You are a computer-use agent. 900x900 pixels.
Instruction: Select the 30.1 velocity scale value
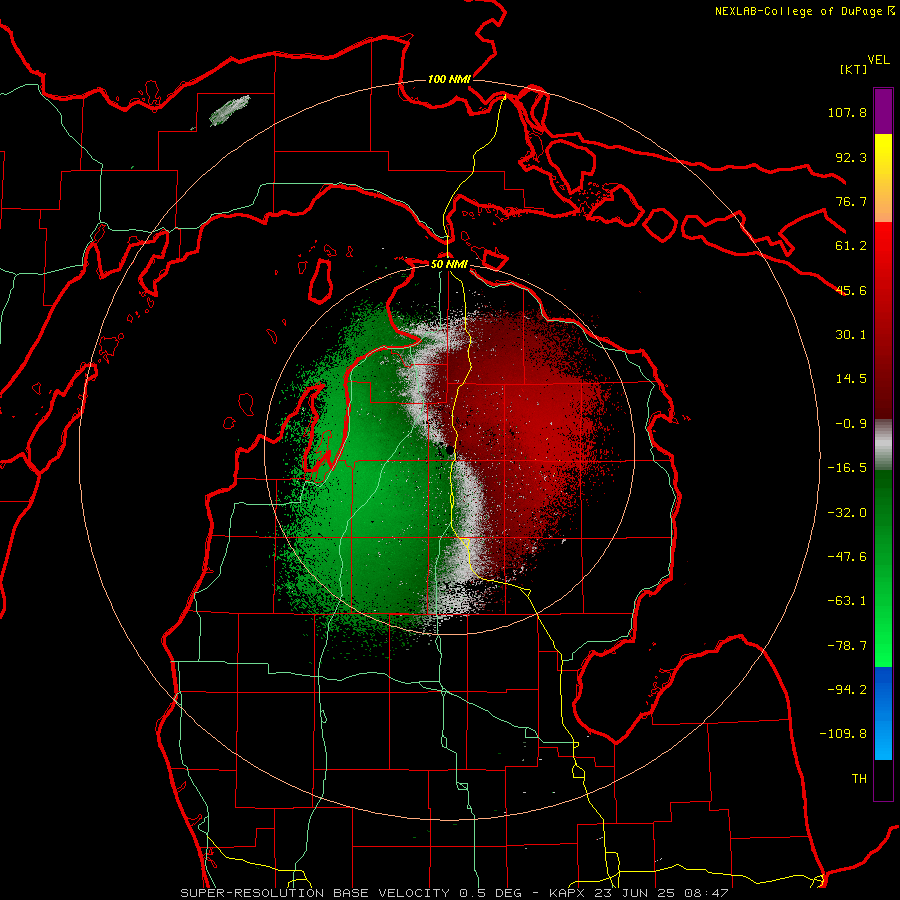click(851, 335)
